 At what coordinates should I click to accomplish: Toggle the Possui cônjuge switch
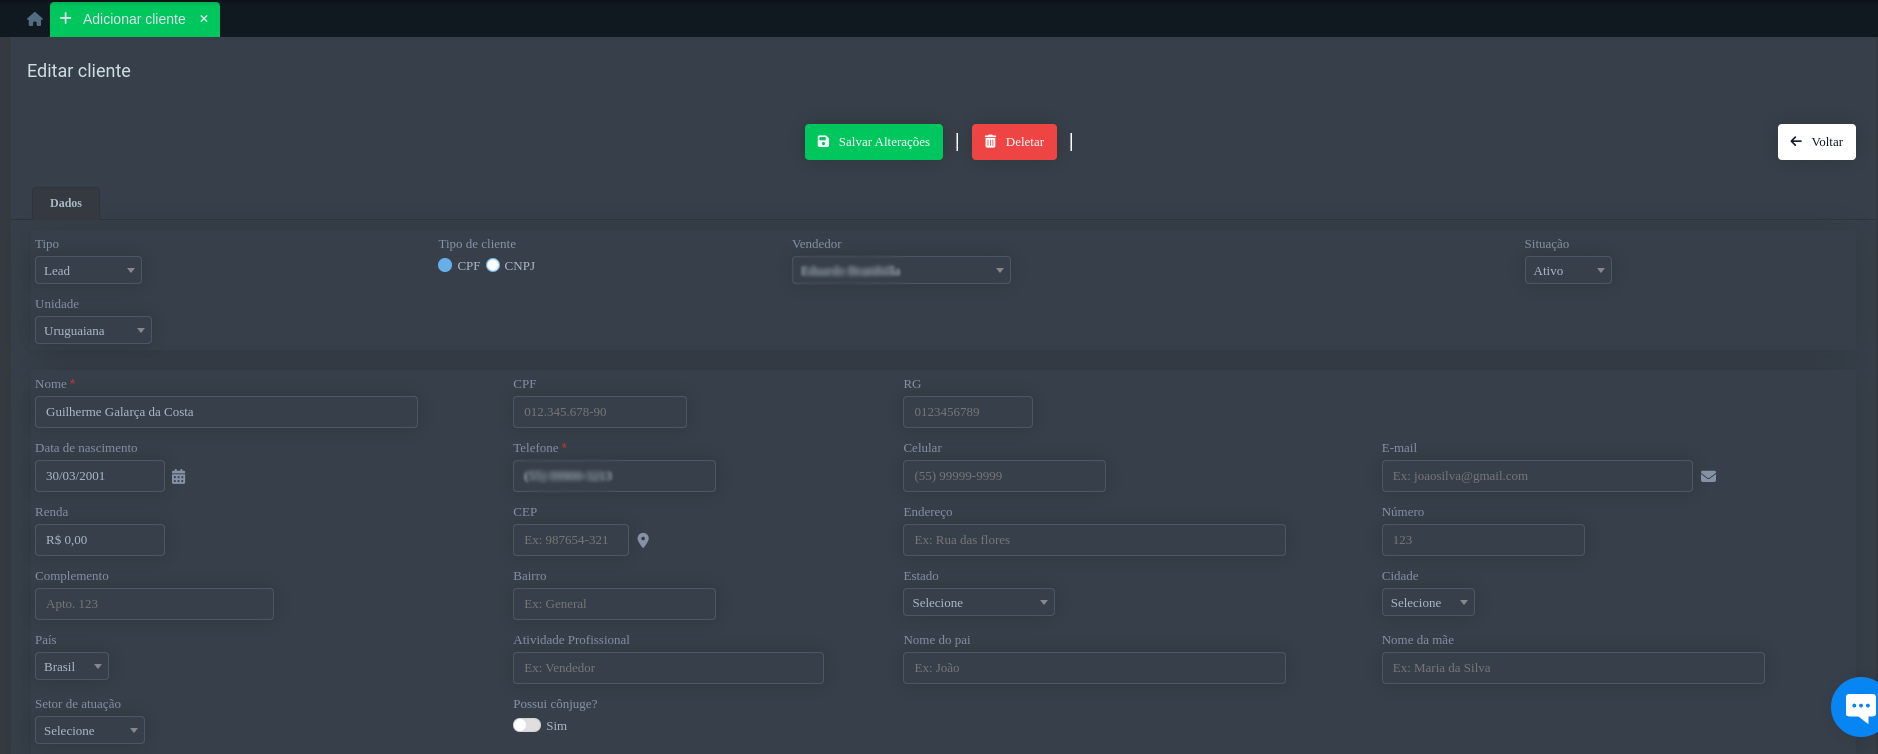coord(527,725)
